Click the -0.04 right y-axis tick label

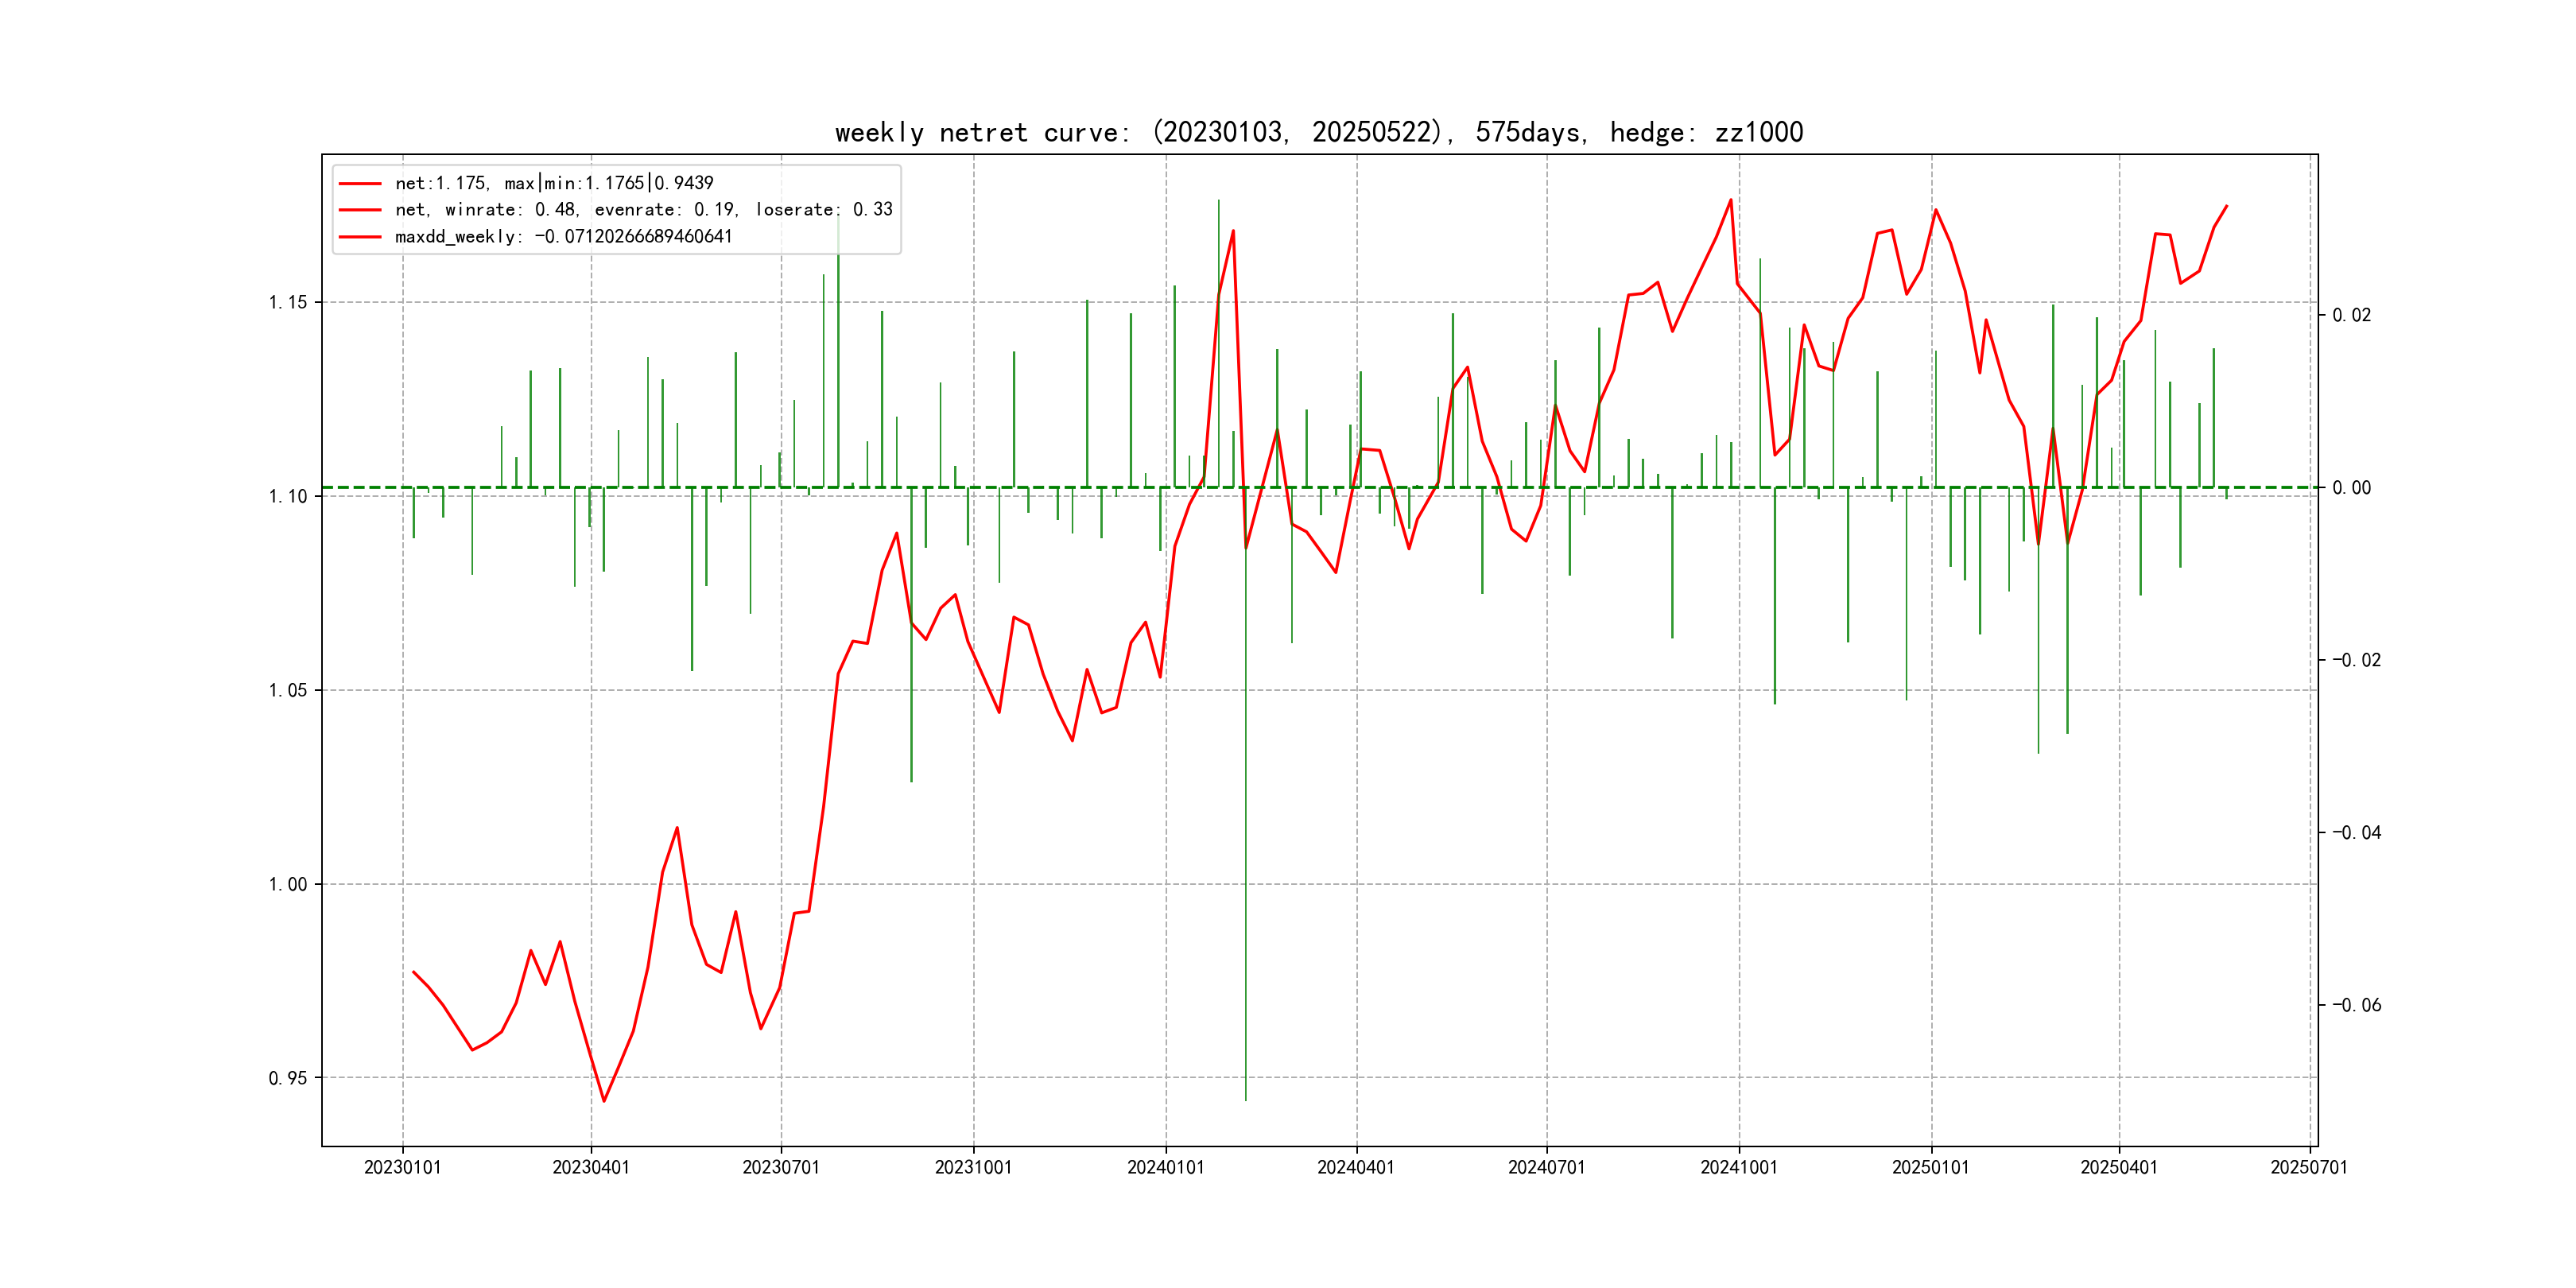tap(2356, 832)
